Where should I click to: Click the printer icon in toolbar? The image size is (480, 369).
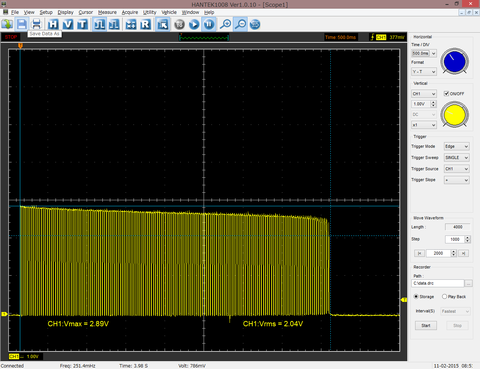point(36,24)
